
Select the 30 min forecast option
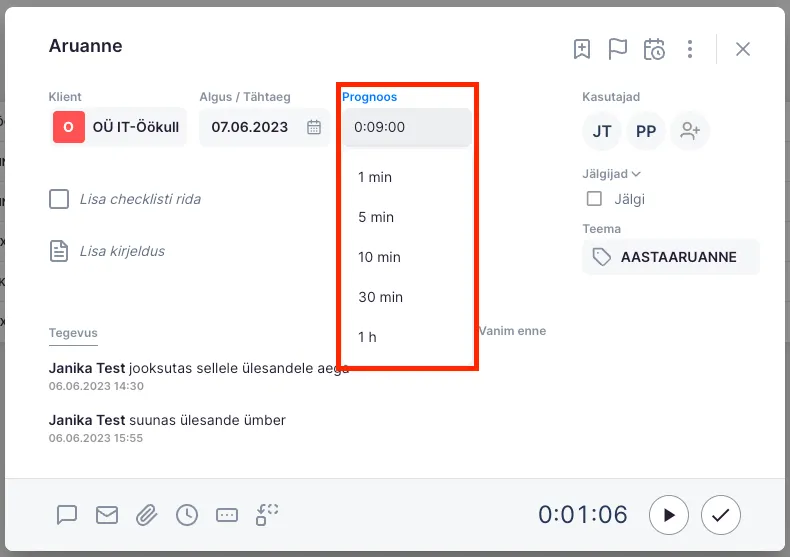[380, 297]
